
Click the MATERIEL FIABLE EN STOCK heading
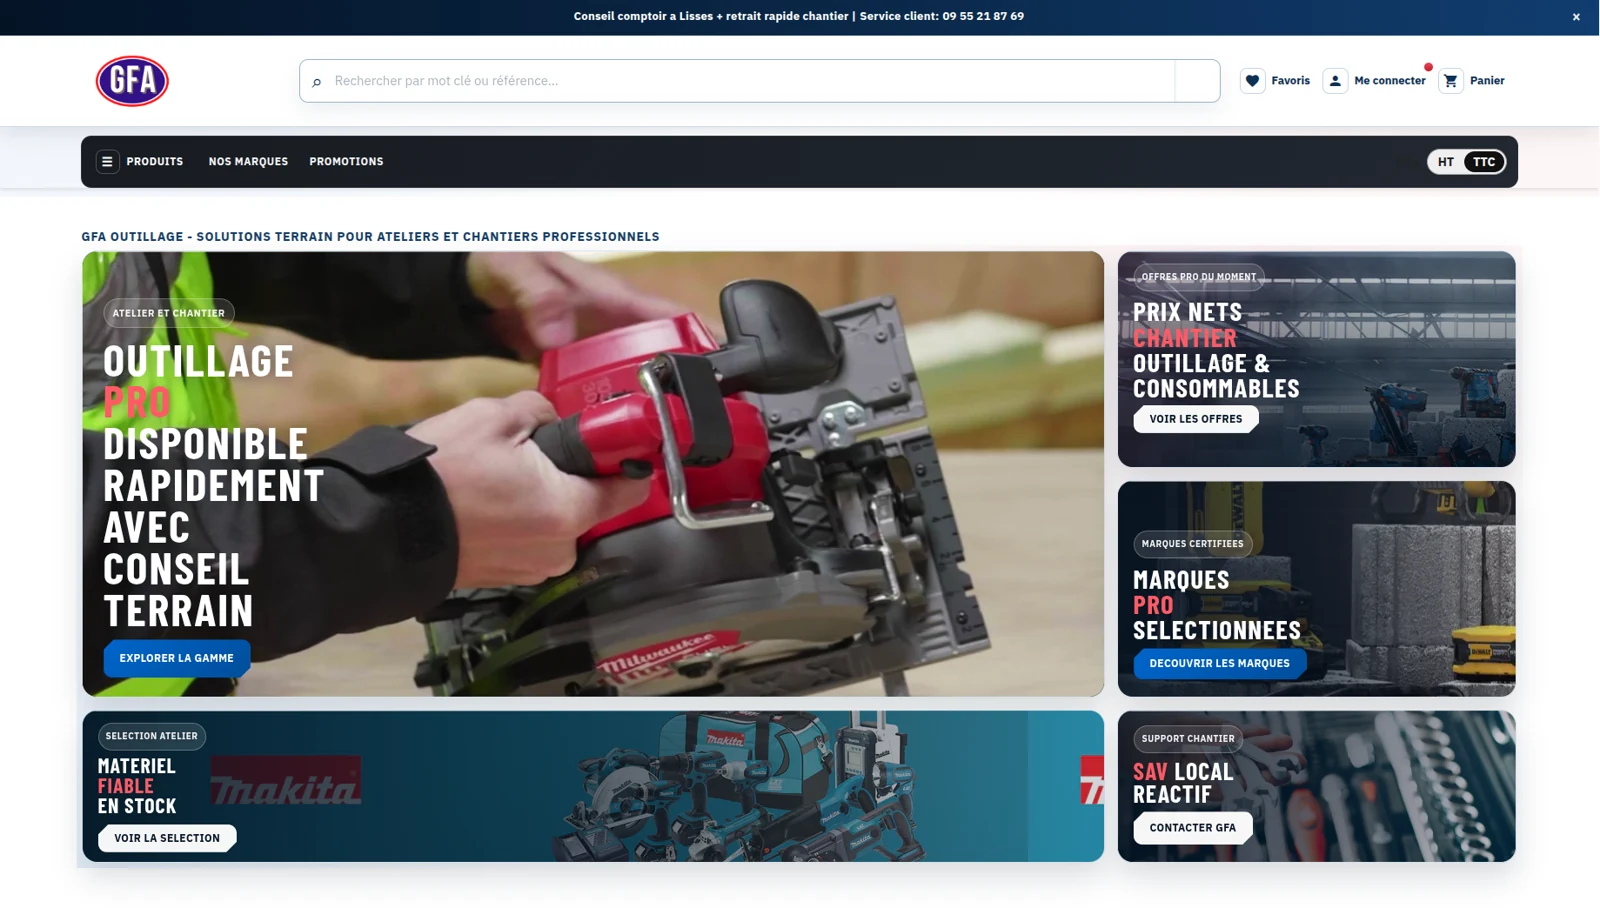[x=137, y=786]
